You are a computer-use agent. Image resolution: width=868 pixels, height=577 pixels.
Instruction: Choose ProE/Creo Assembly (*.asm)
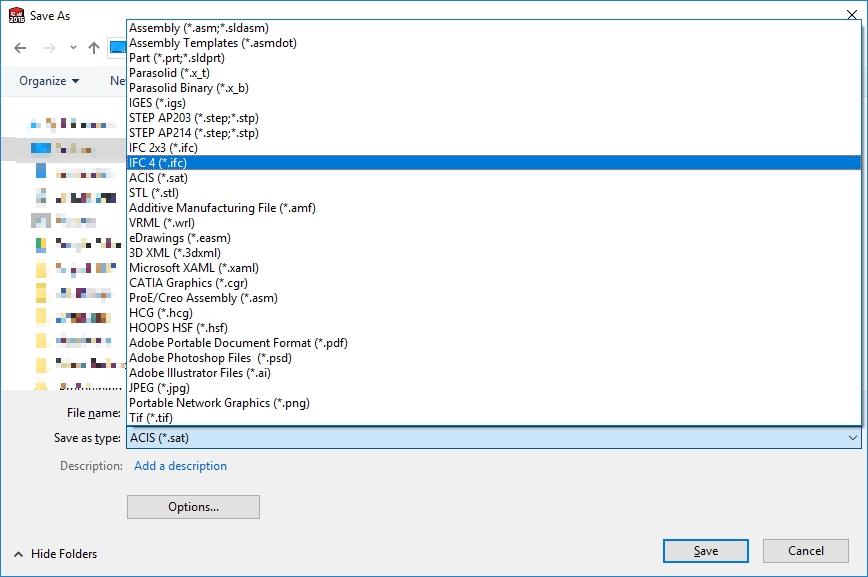coord(494,297)
